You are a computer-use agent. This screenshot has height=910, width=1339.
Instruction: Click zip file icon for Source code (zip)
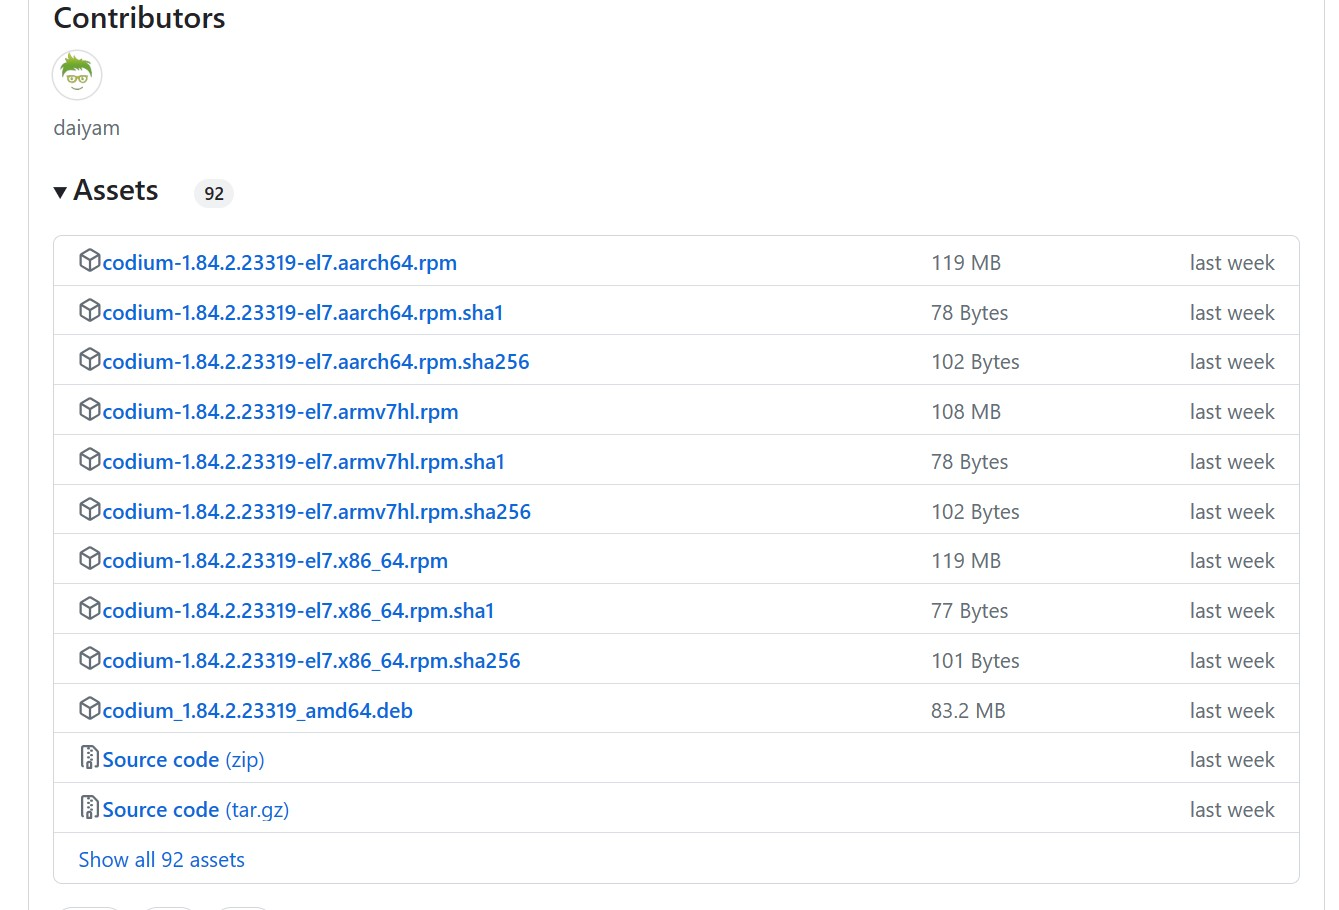click(89, 758)
